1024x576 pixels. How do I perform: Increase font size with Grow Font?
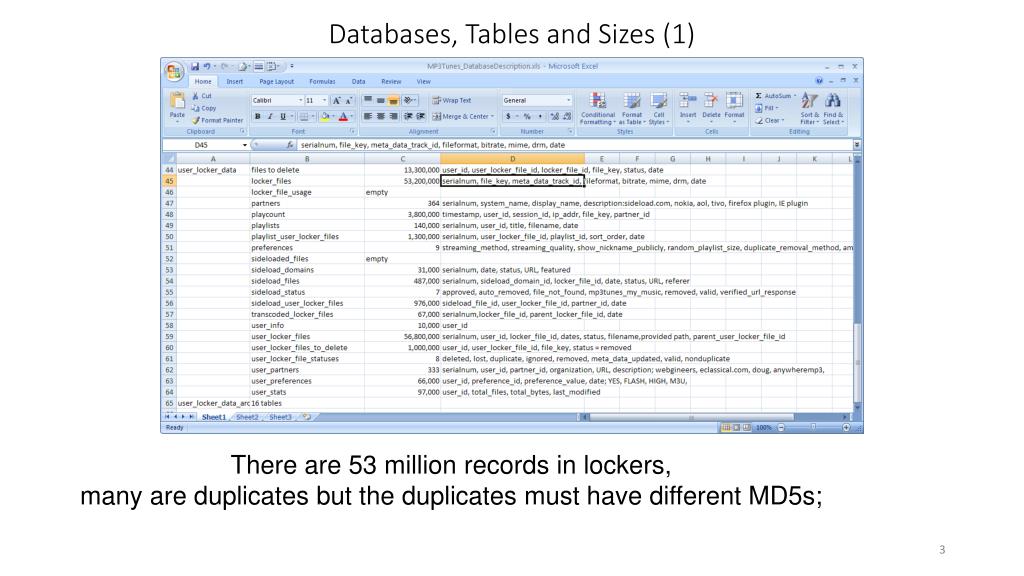(336, 101)
